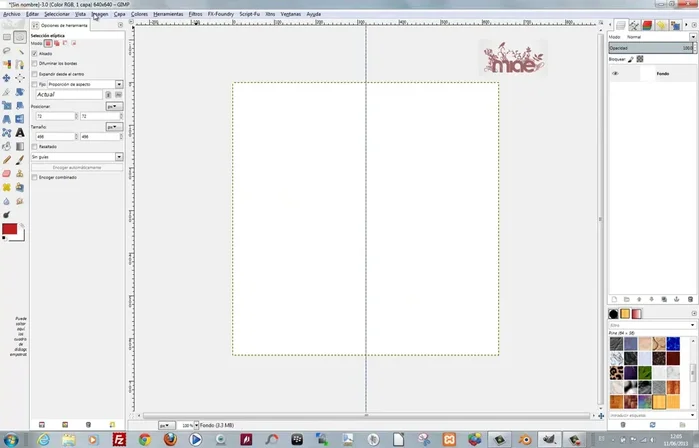Screen dimensions: 699x448
Task: Click the red foreground color swatch
Action: [x=10, y=230]
